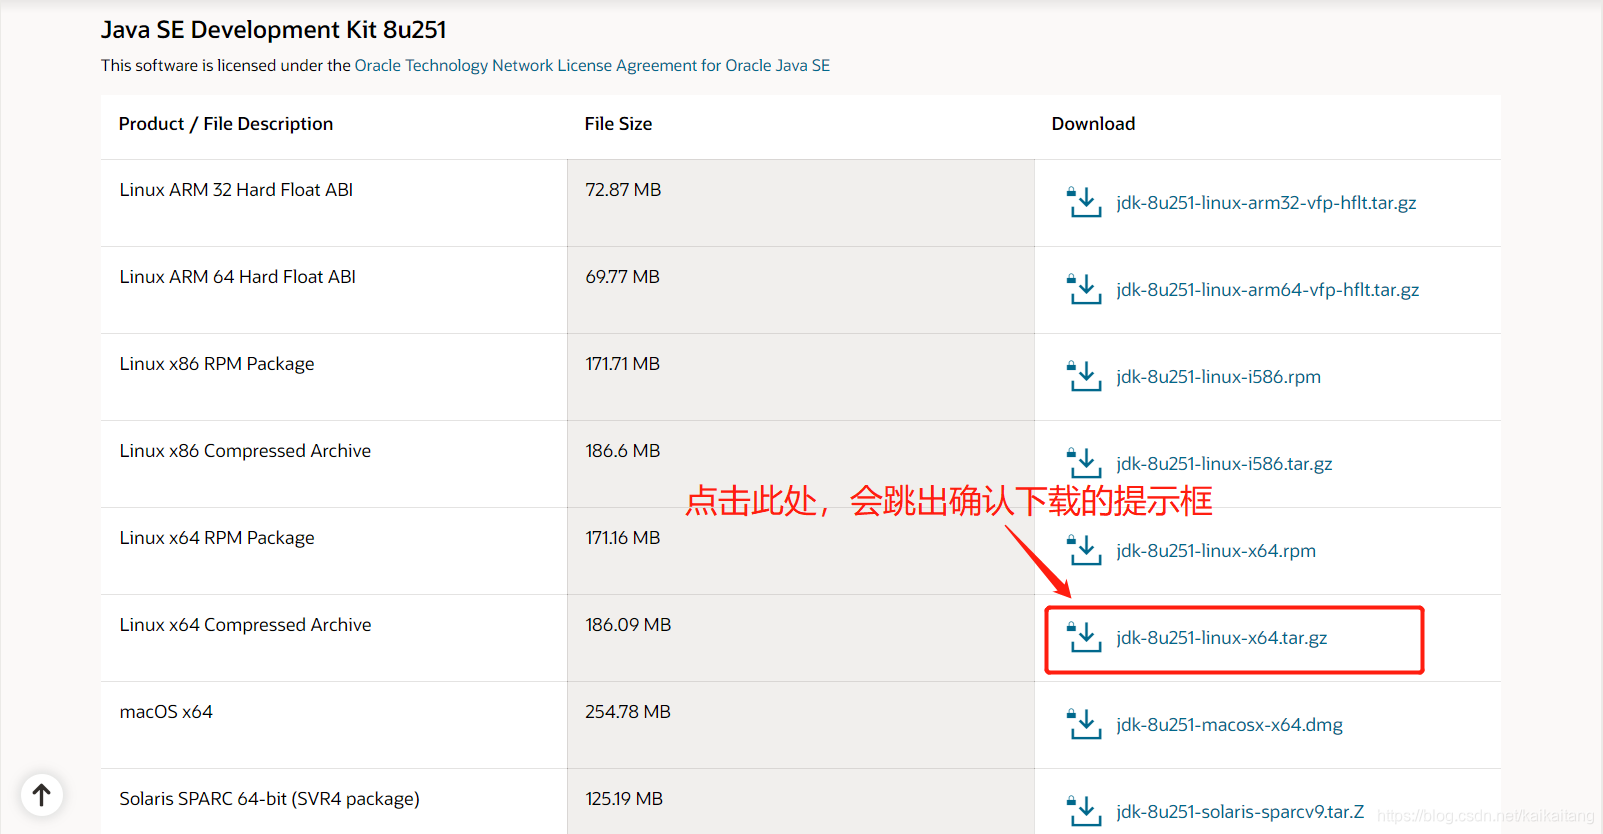Download jdk-8u251-macosx-x64.dmg link
The image size is (1603, 834).
[x=1229, y=724]
